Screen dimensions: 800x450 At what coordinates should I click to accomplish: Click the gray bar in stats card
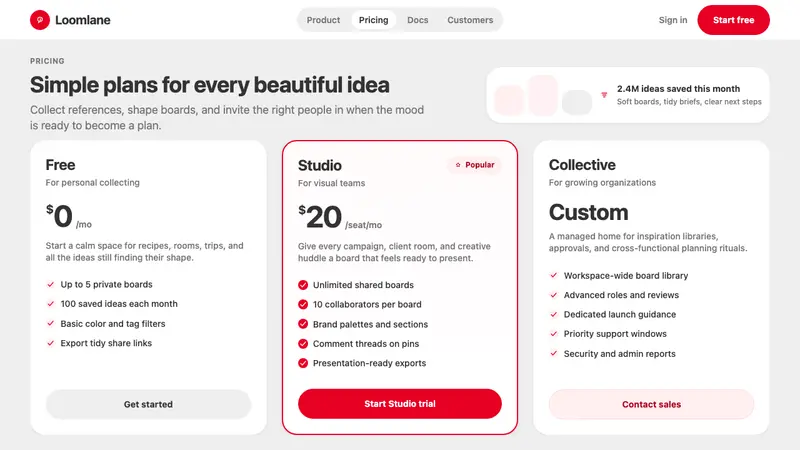[x=577, y=103]
